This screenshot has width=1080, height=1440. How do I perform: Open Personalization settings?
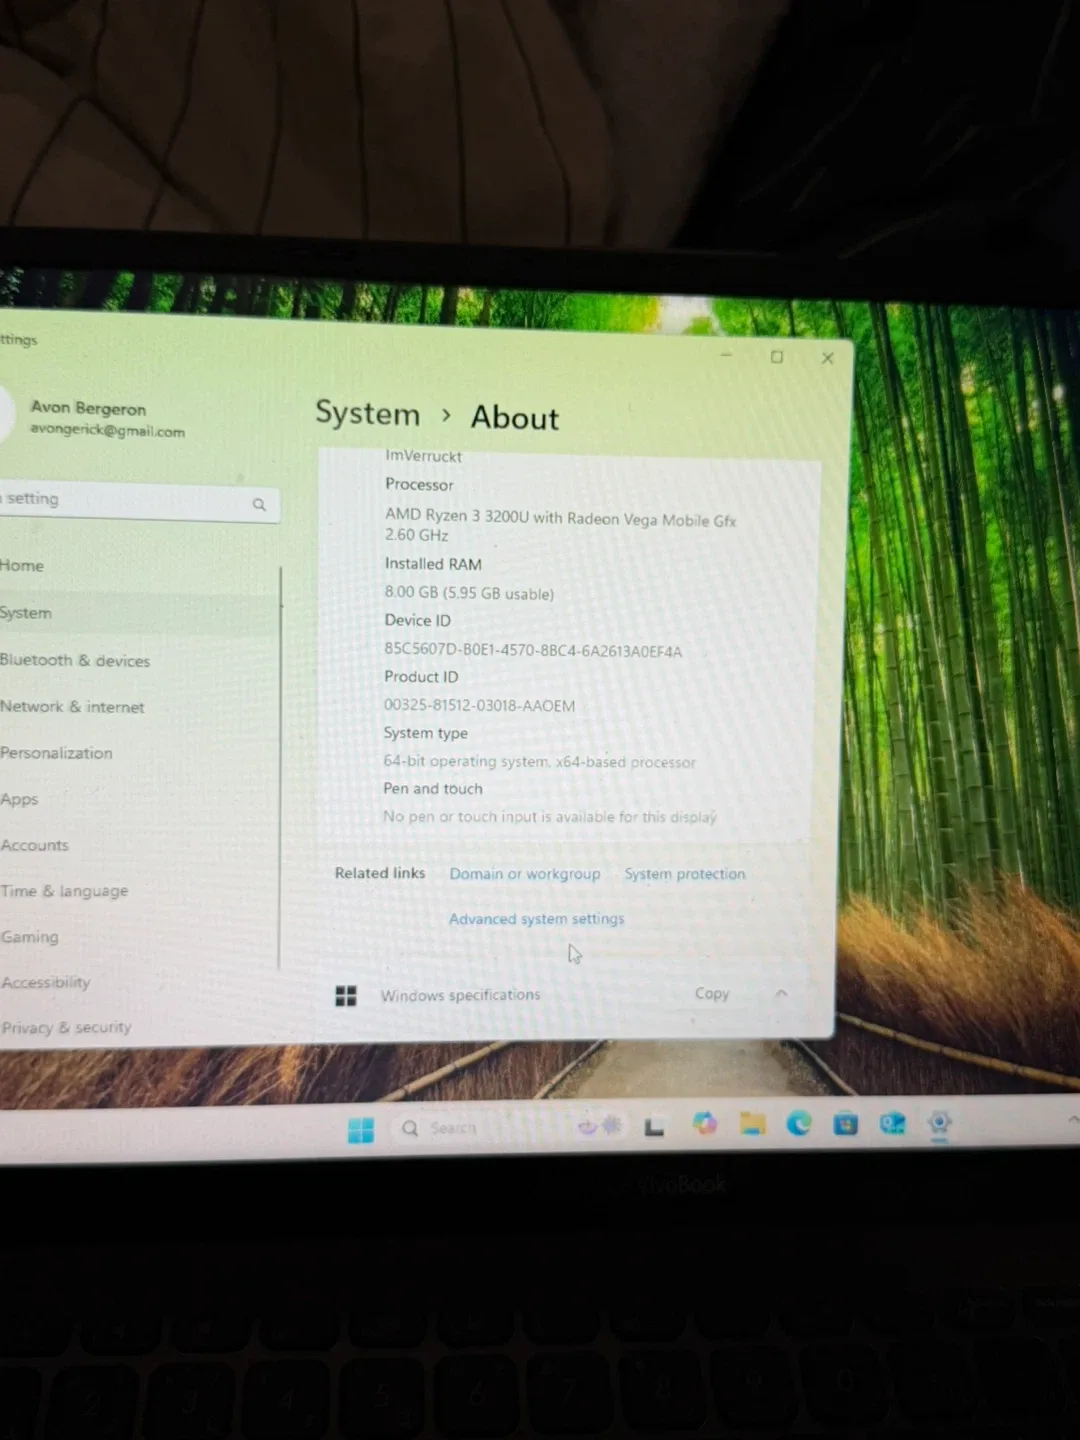click(x=57, y=753)
